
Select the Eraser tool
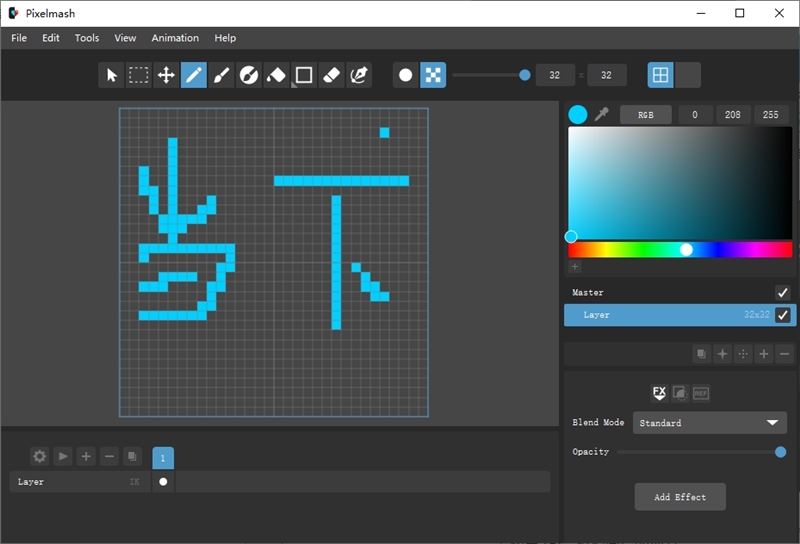[x=331, y=76]
